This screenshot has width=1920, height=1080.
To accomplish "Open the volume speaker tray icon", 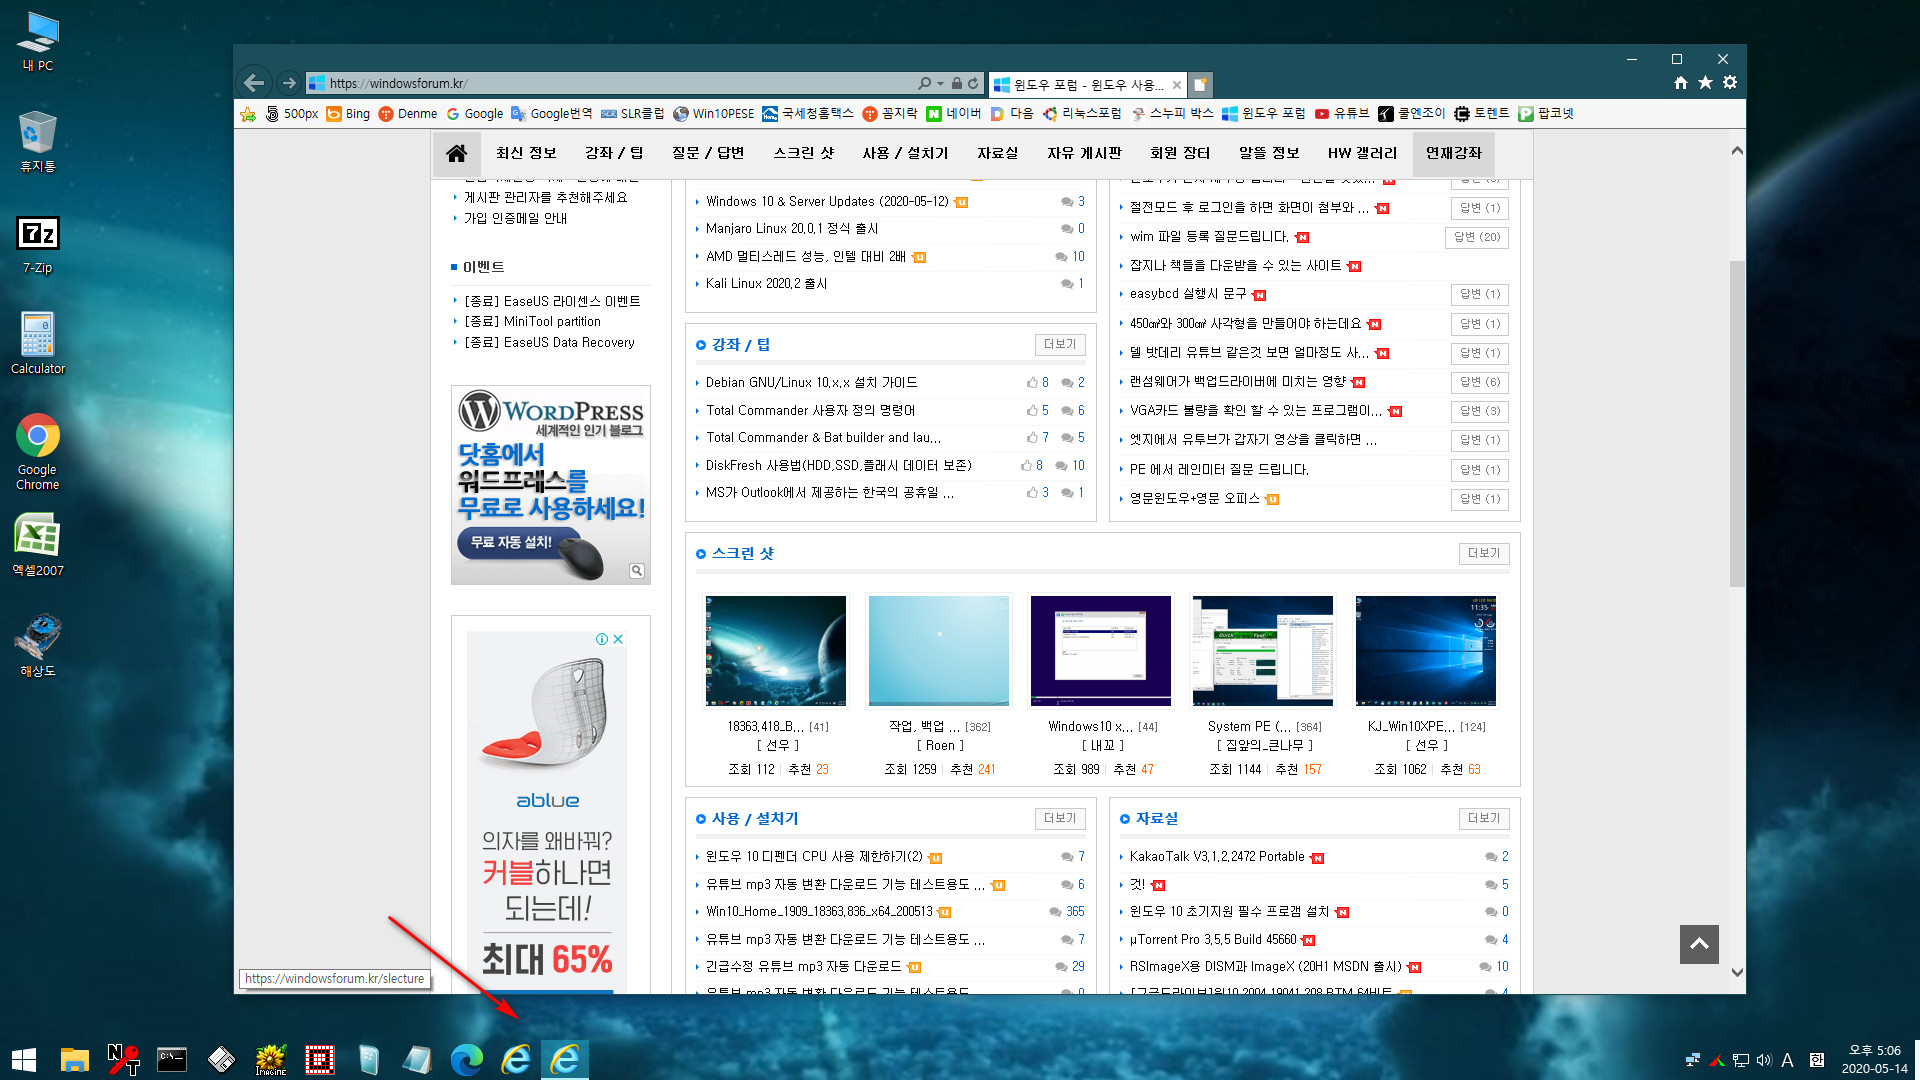I will point(1764,1060).
